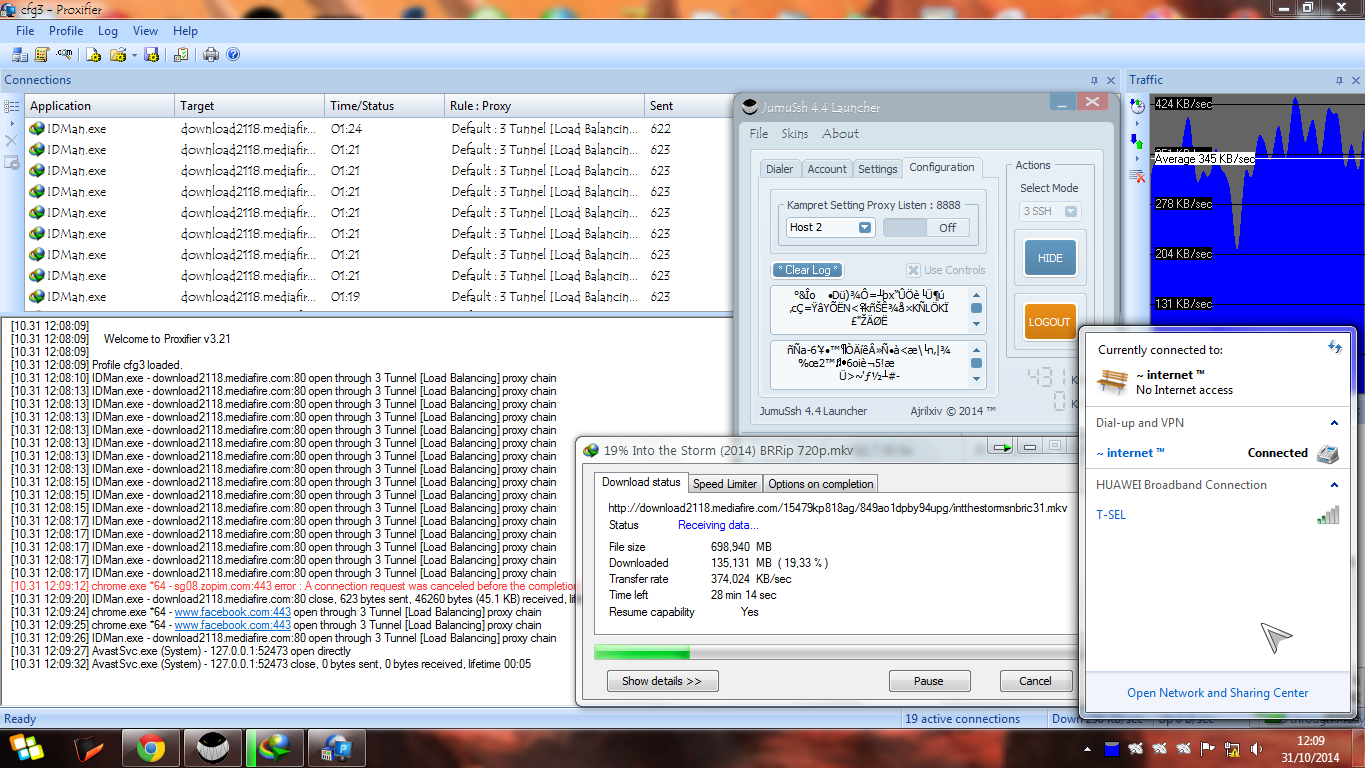Image resolution: width=1365 pixels, height=768 pixels.
Task: Sort connections by Application column header
Action: click(x=100, y=106)
